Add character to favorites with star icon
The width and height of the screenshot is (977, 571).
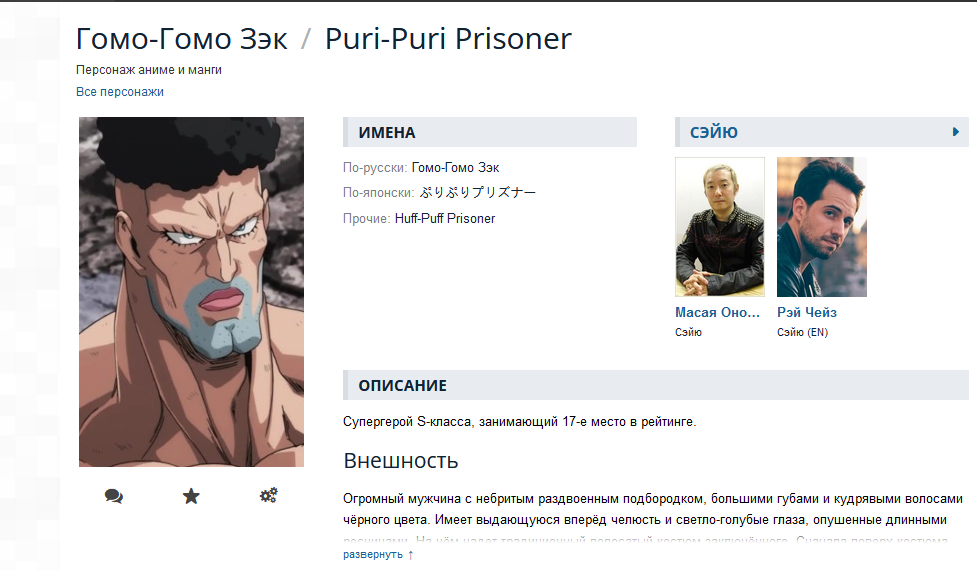[191, 496]
